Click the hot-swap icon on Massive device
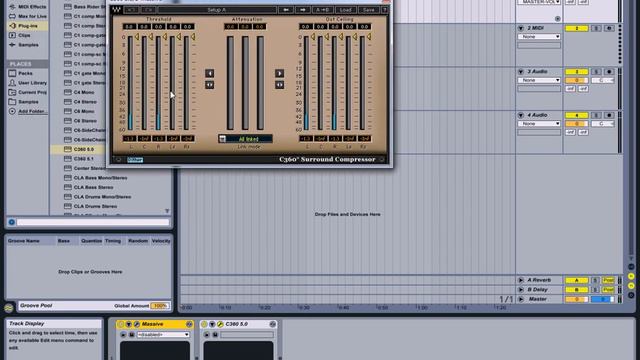 [189, 324]
